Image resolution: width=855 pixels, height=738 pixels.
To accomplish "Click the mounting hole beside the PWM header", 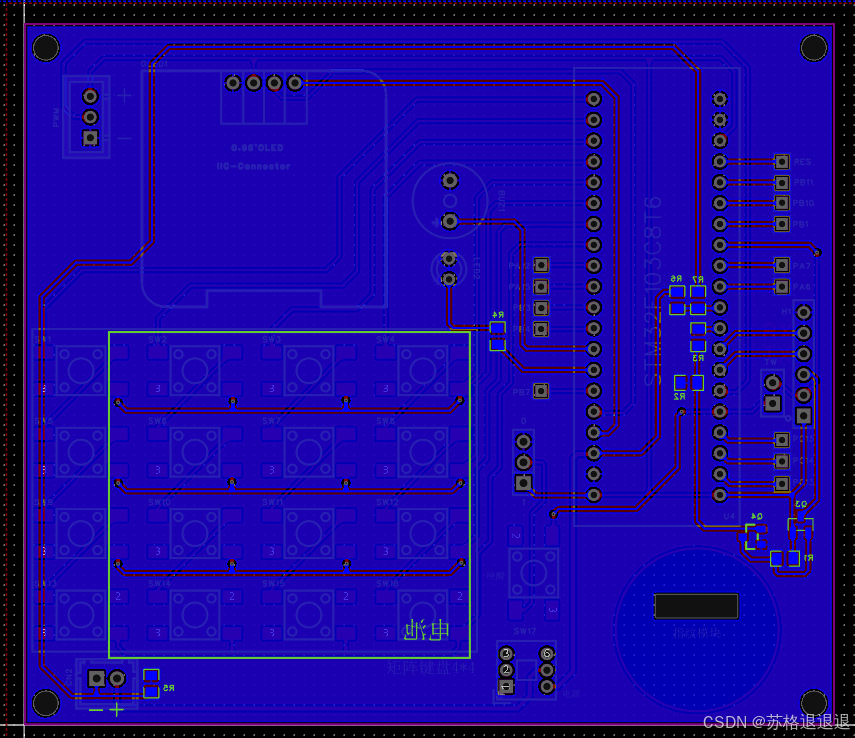I will (46, 48).
